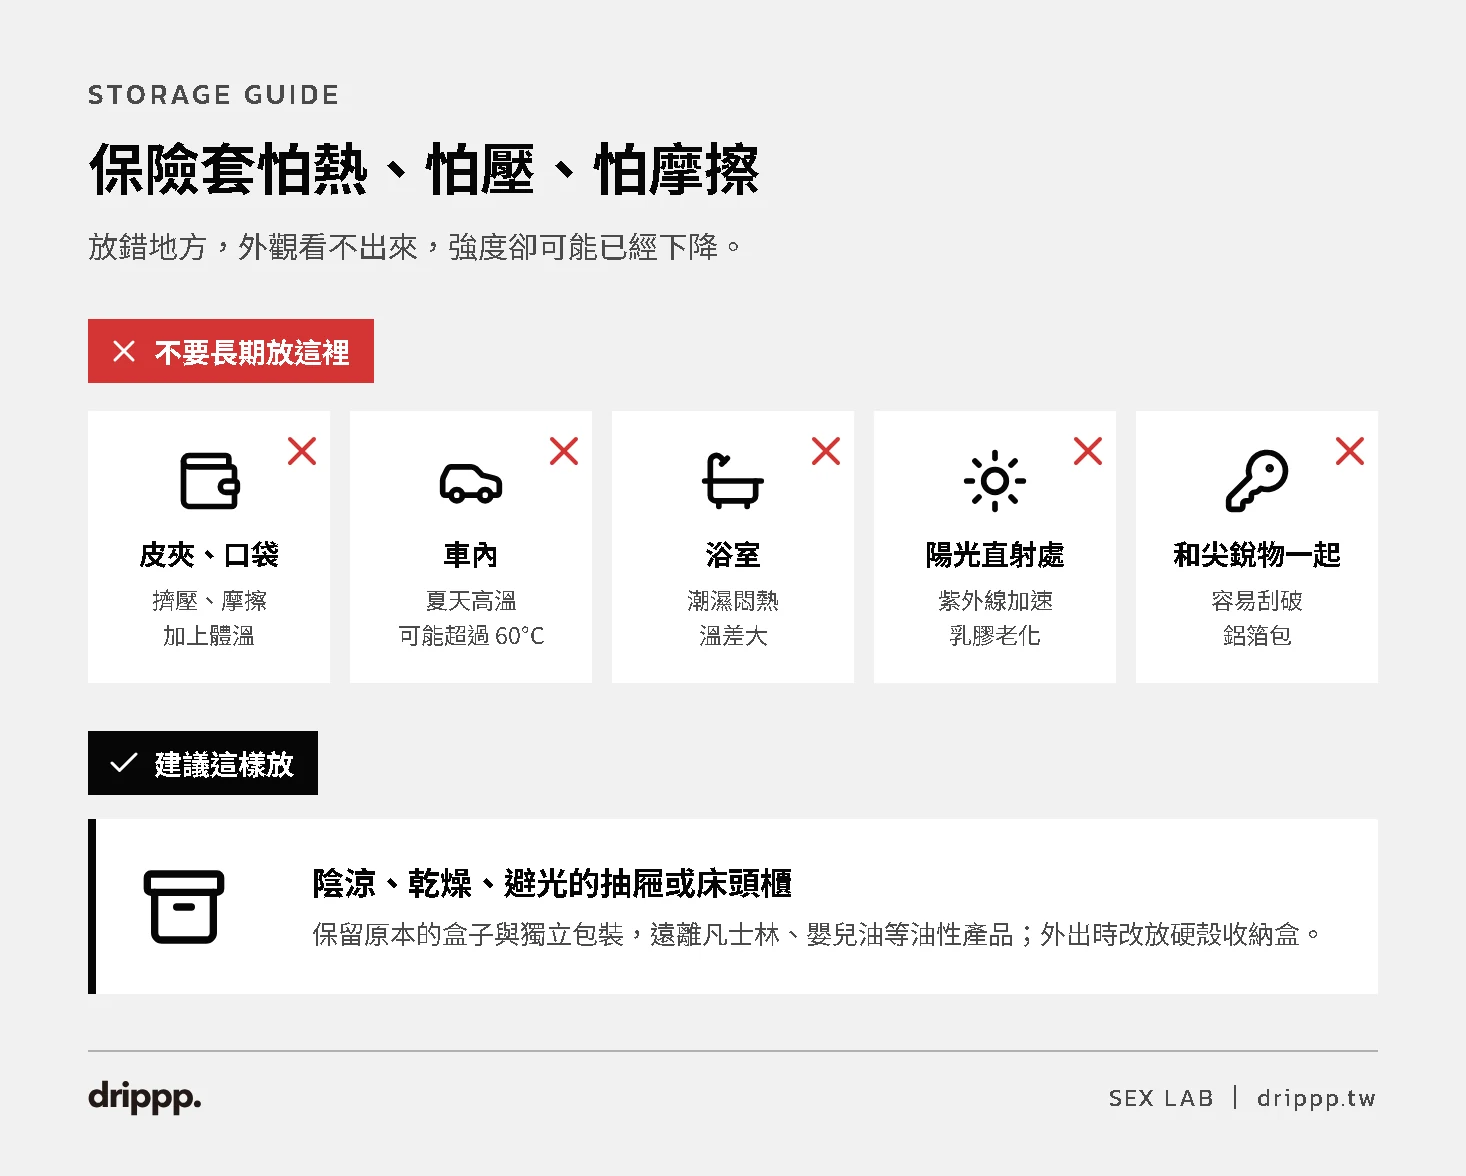1466x1176 pixels.
Task: Click the 浴室 card title
Action: [x=733, y=555]
